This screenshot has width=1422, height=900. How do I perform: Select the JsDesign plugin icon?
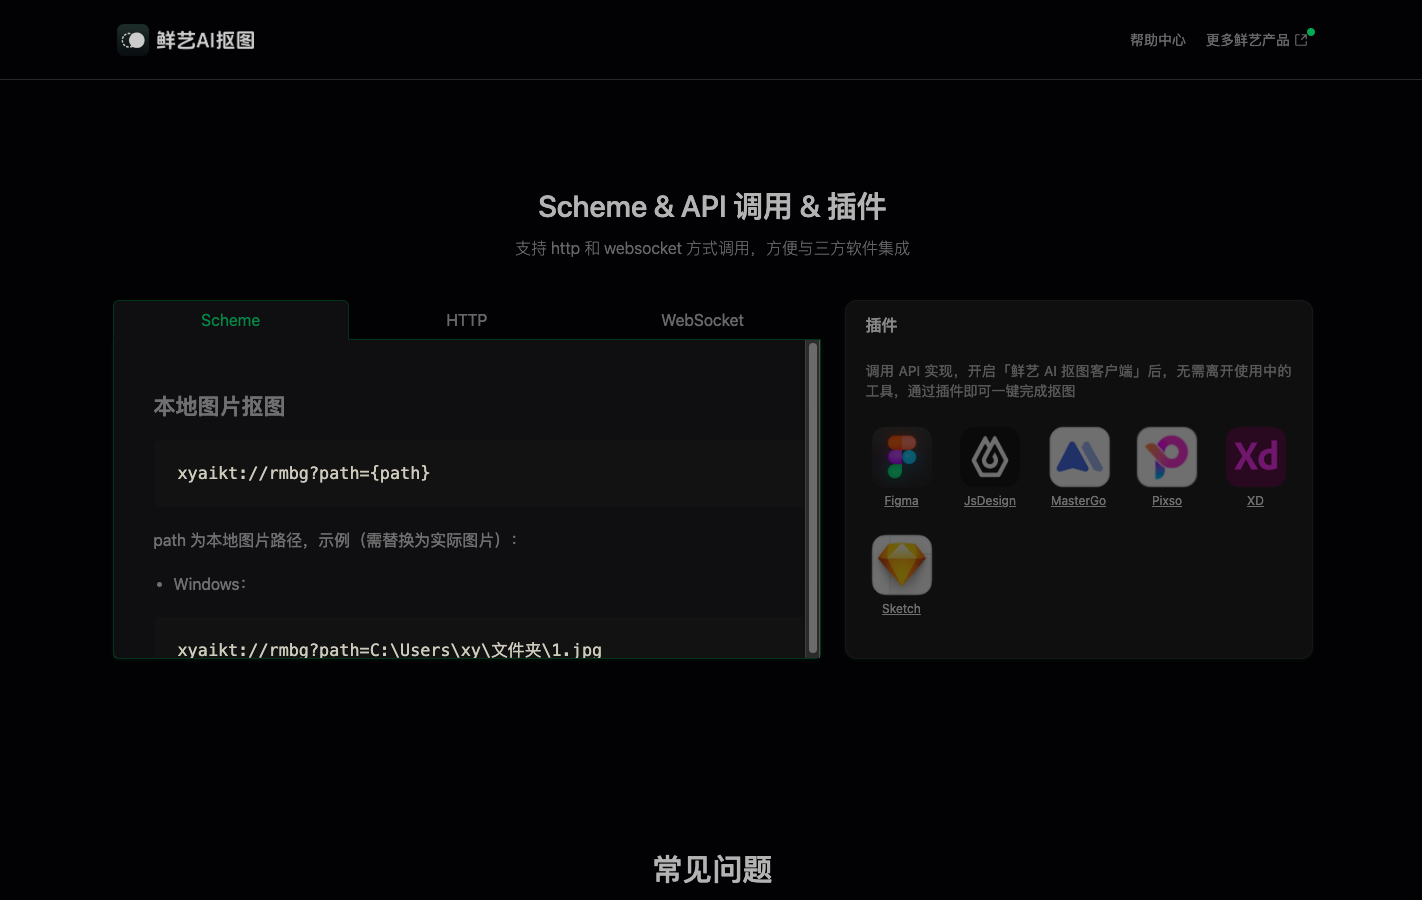click(989, 457)
